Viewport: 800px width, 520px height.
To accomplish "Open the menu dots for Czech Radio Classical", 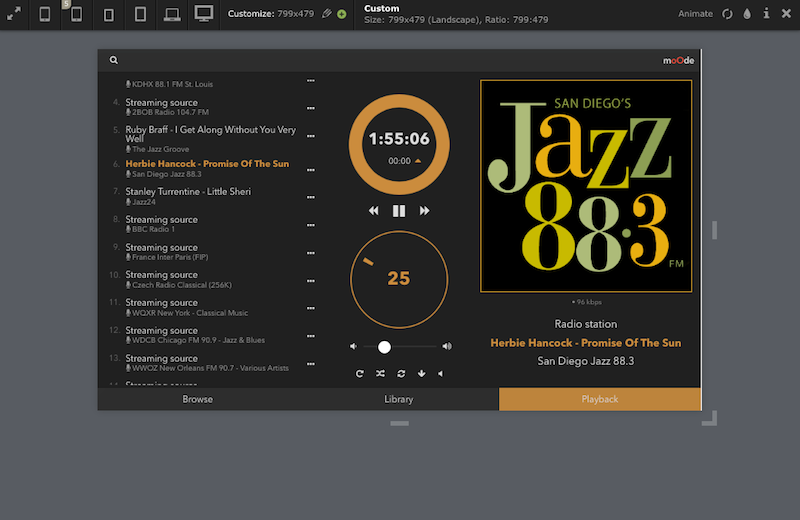I will tap(311, 281).
